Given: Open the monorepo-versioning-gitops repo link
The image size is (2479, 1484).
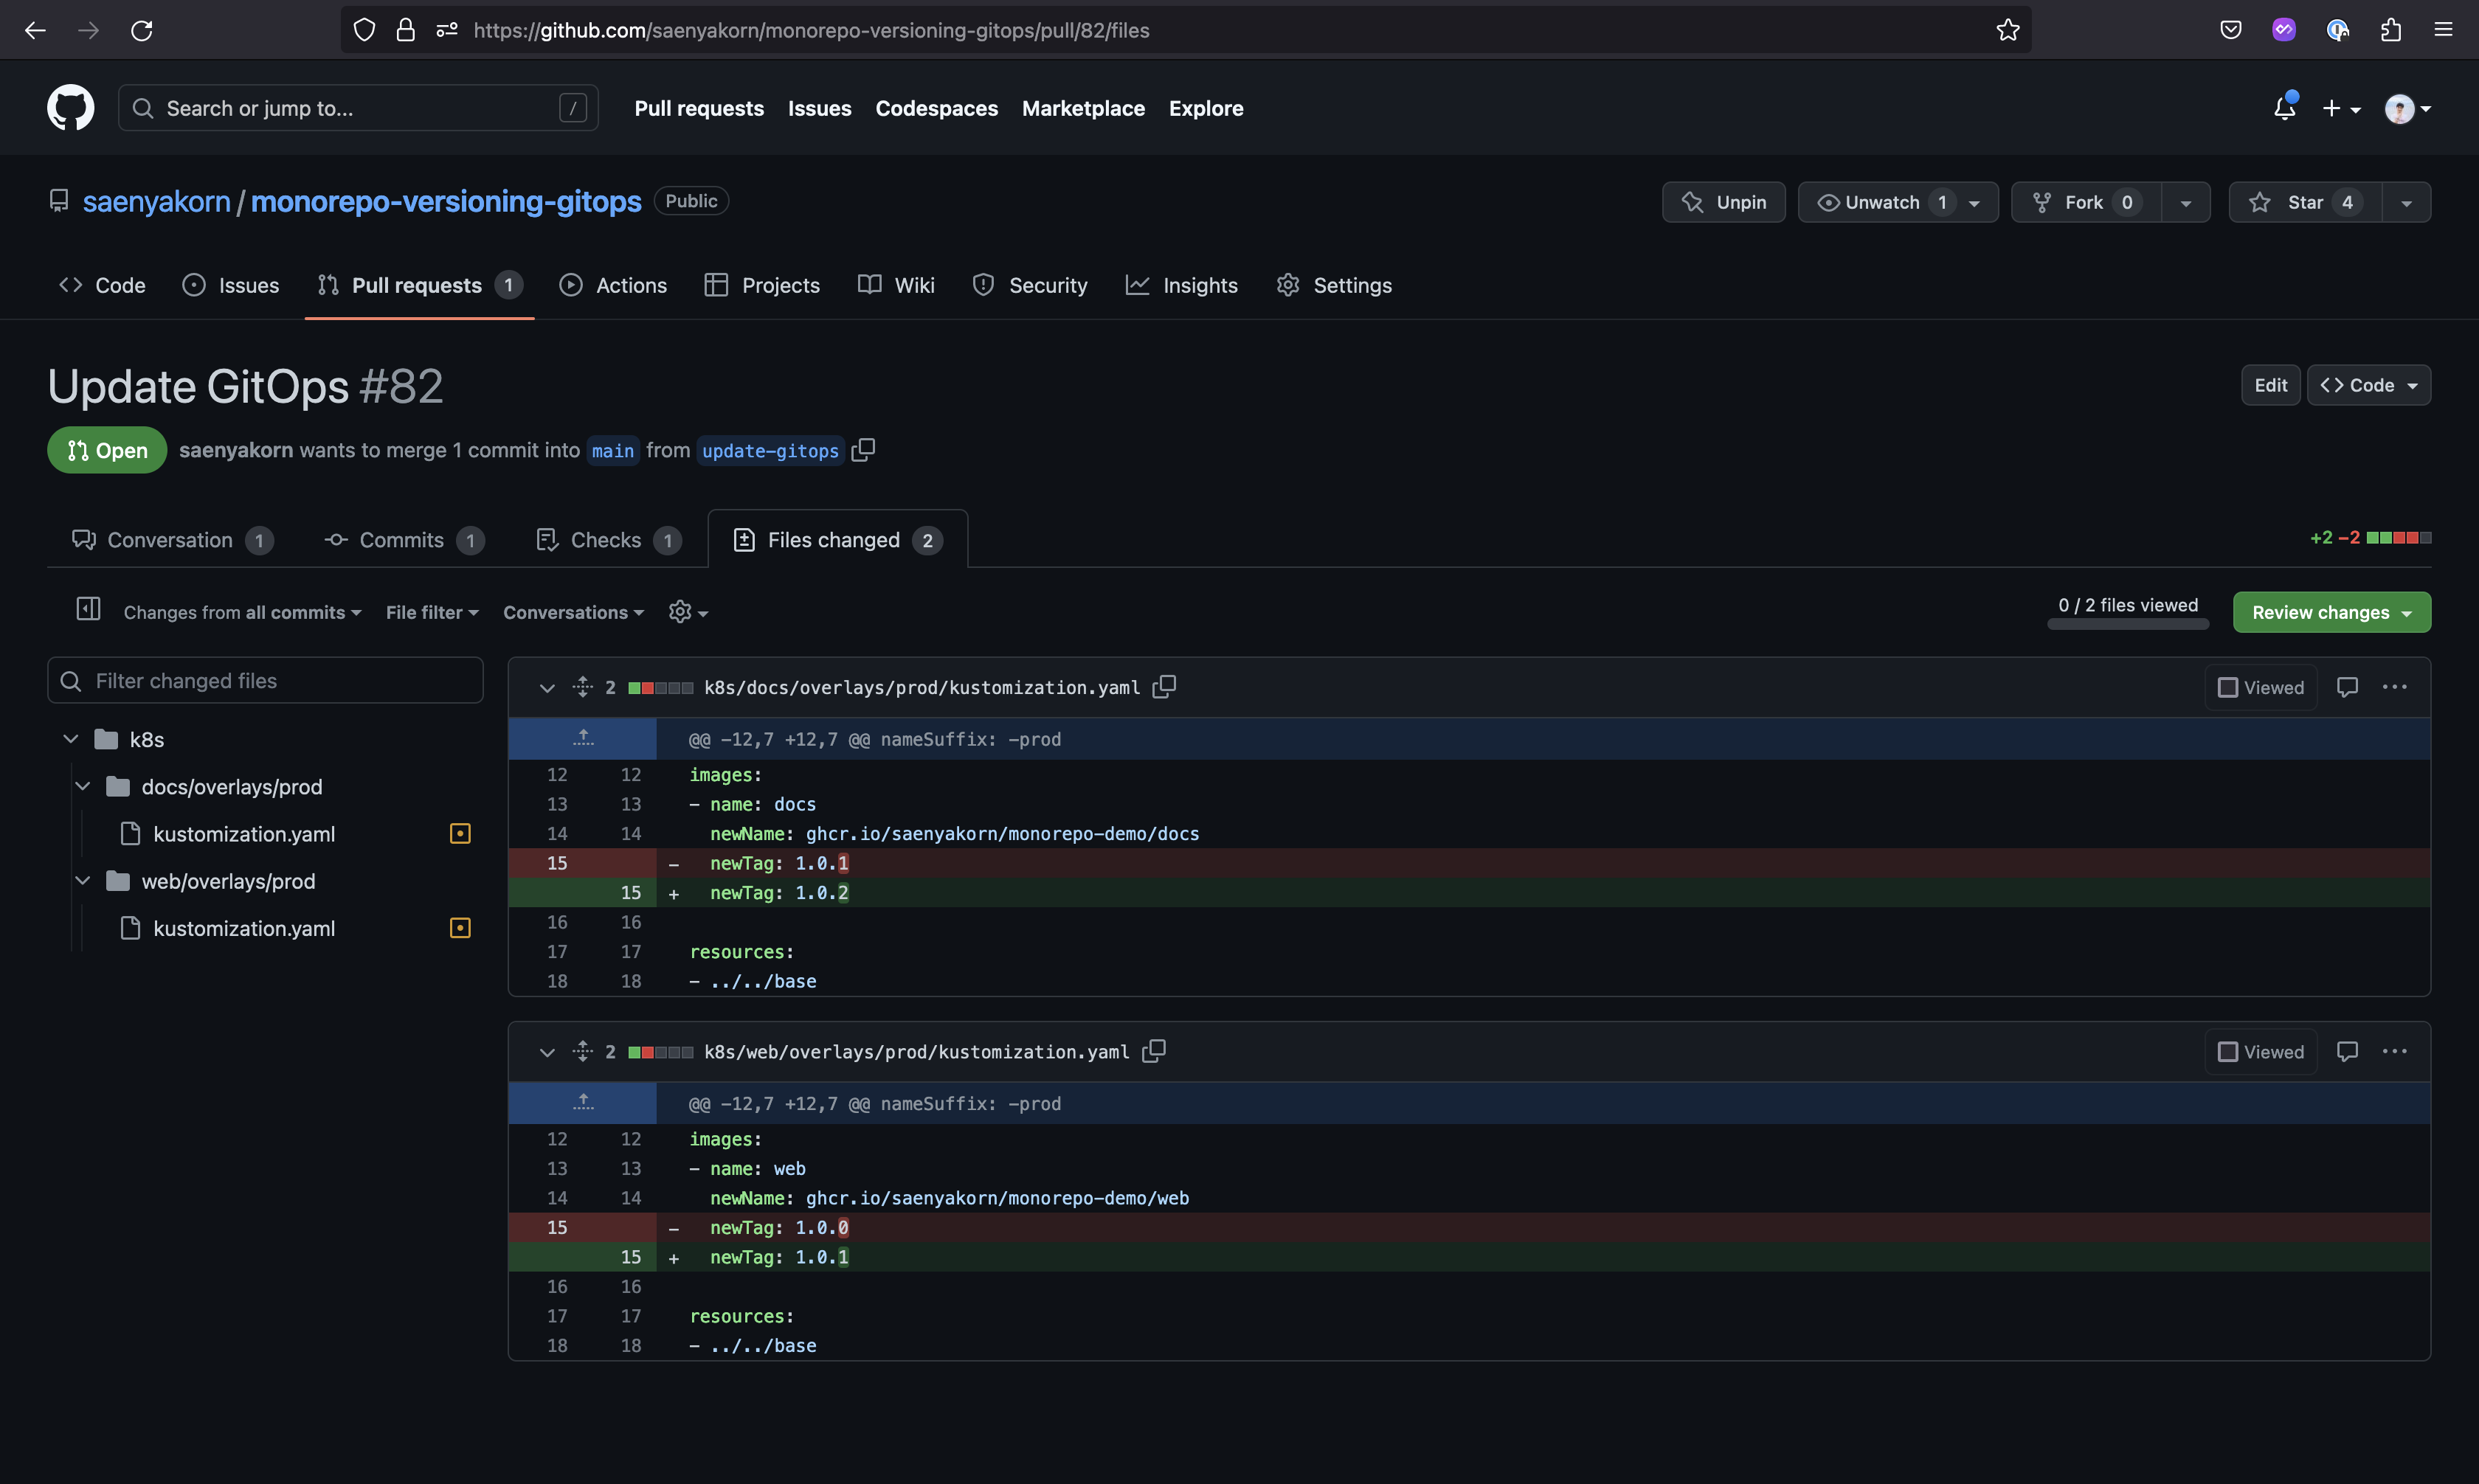Looking at the screenshot, I should [446, 201].
